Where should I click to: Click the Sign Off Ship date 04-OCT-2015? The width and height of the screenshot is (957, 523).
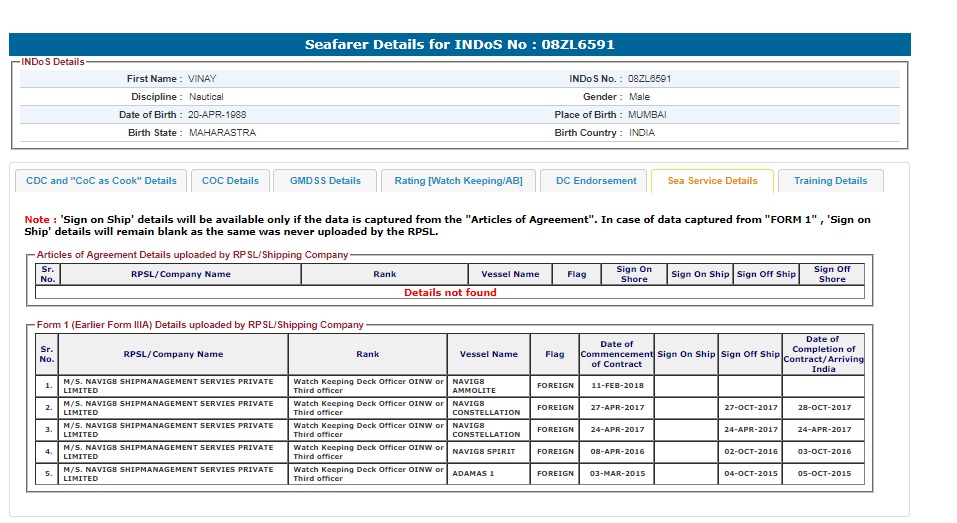(x=750, y=474)
